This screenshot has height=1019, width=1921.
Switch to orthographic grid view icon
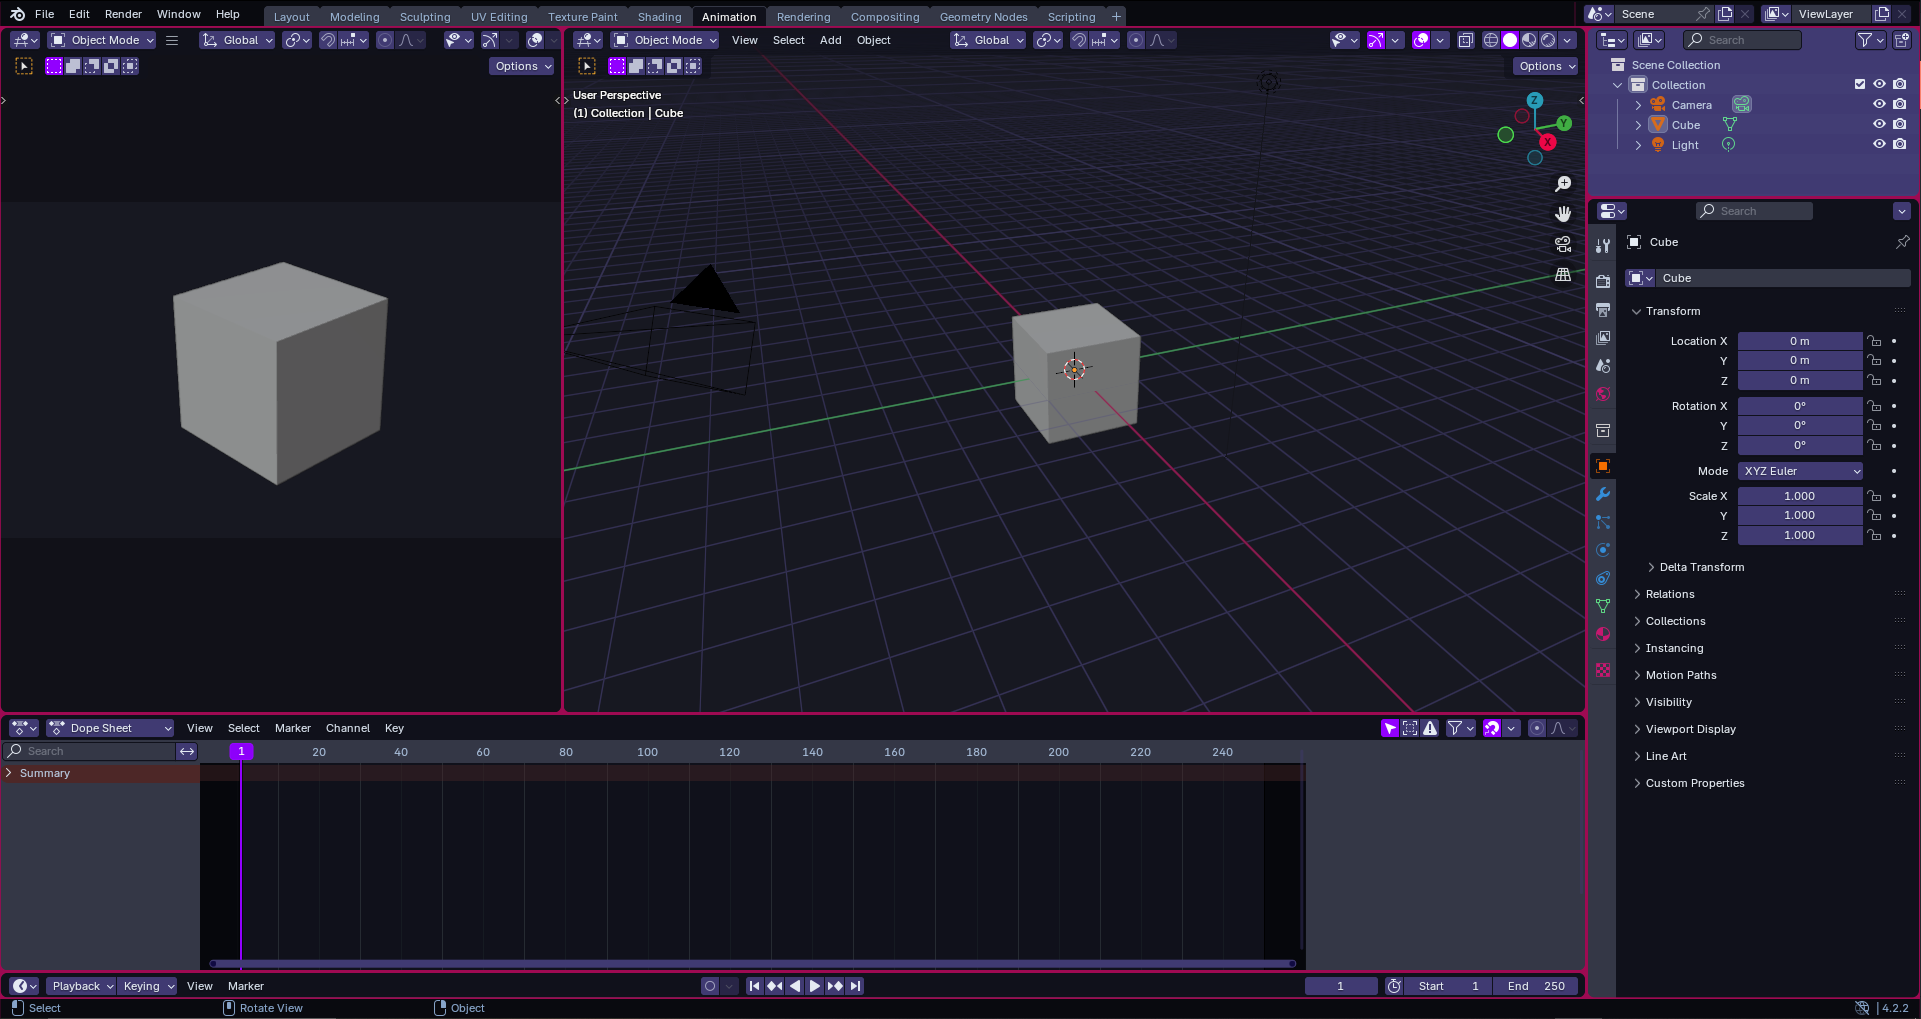pos(1563,274)
